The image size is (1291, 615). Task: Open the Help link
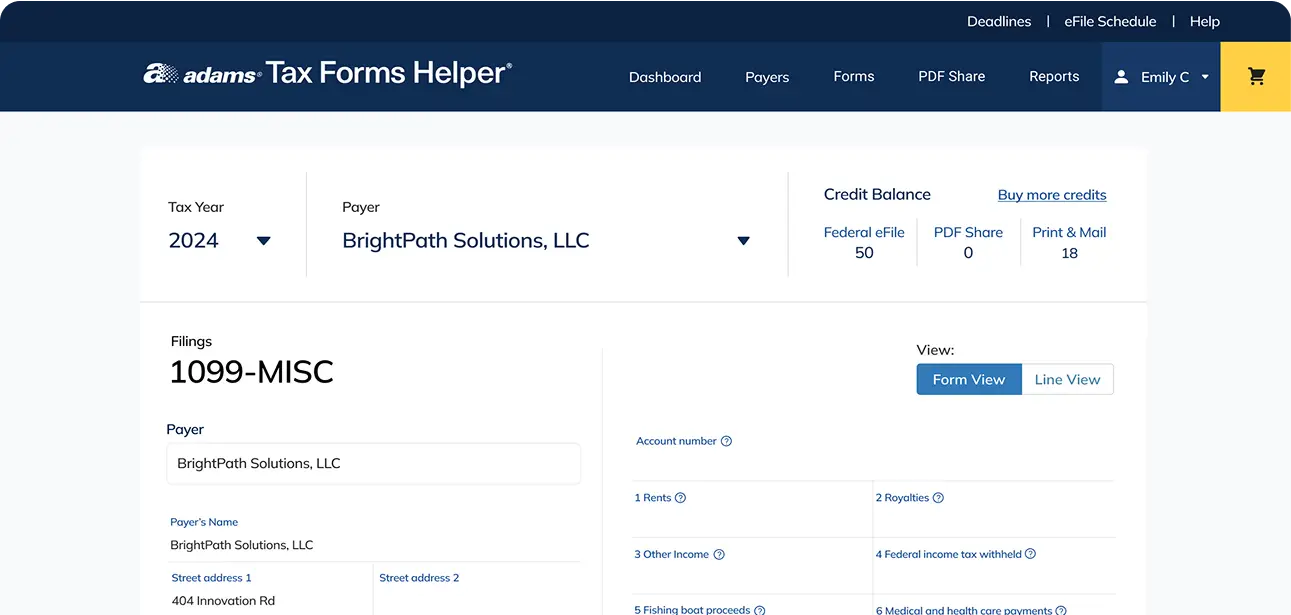pos(1205,21)
